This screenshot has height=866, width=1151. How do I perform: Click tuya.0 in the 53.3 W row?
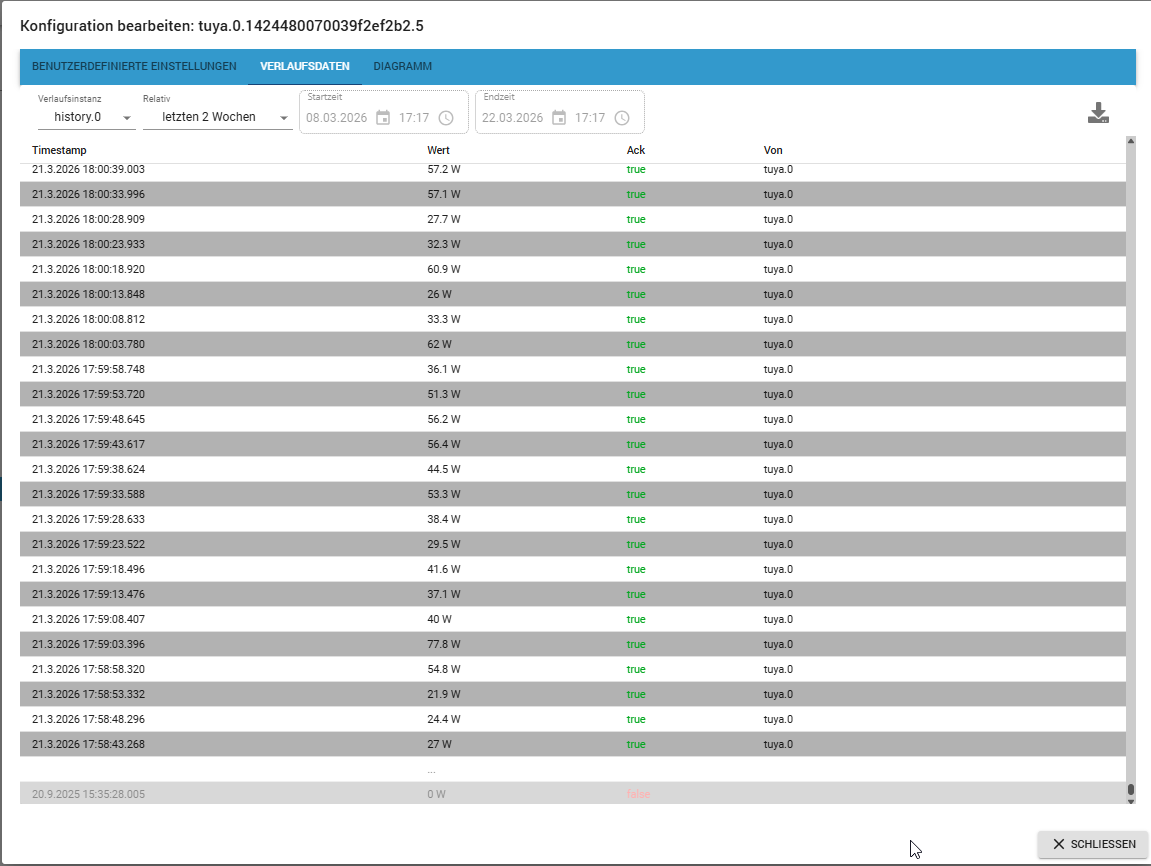(778, 494)
